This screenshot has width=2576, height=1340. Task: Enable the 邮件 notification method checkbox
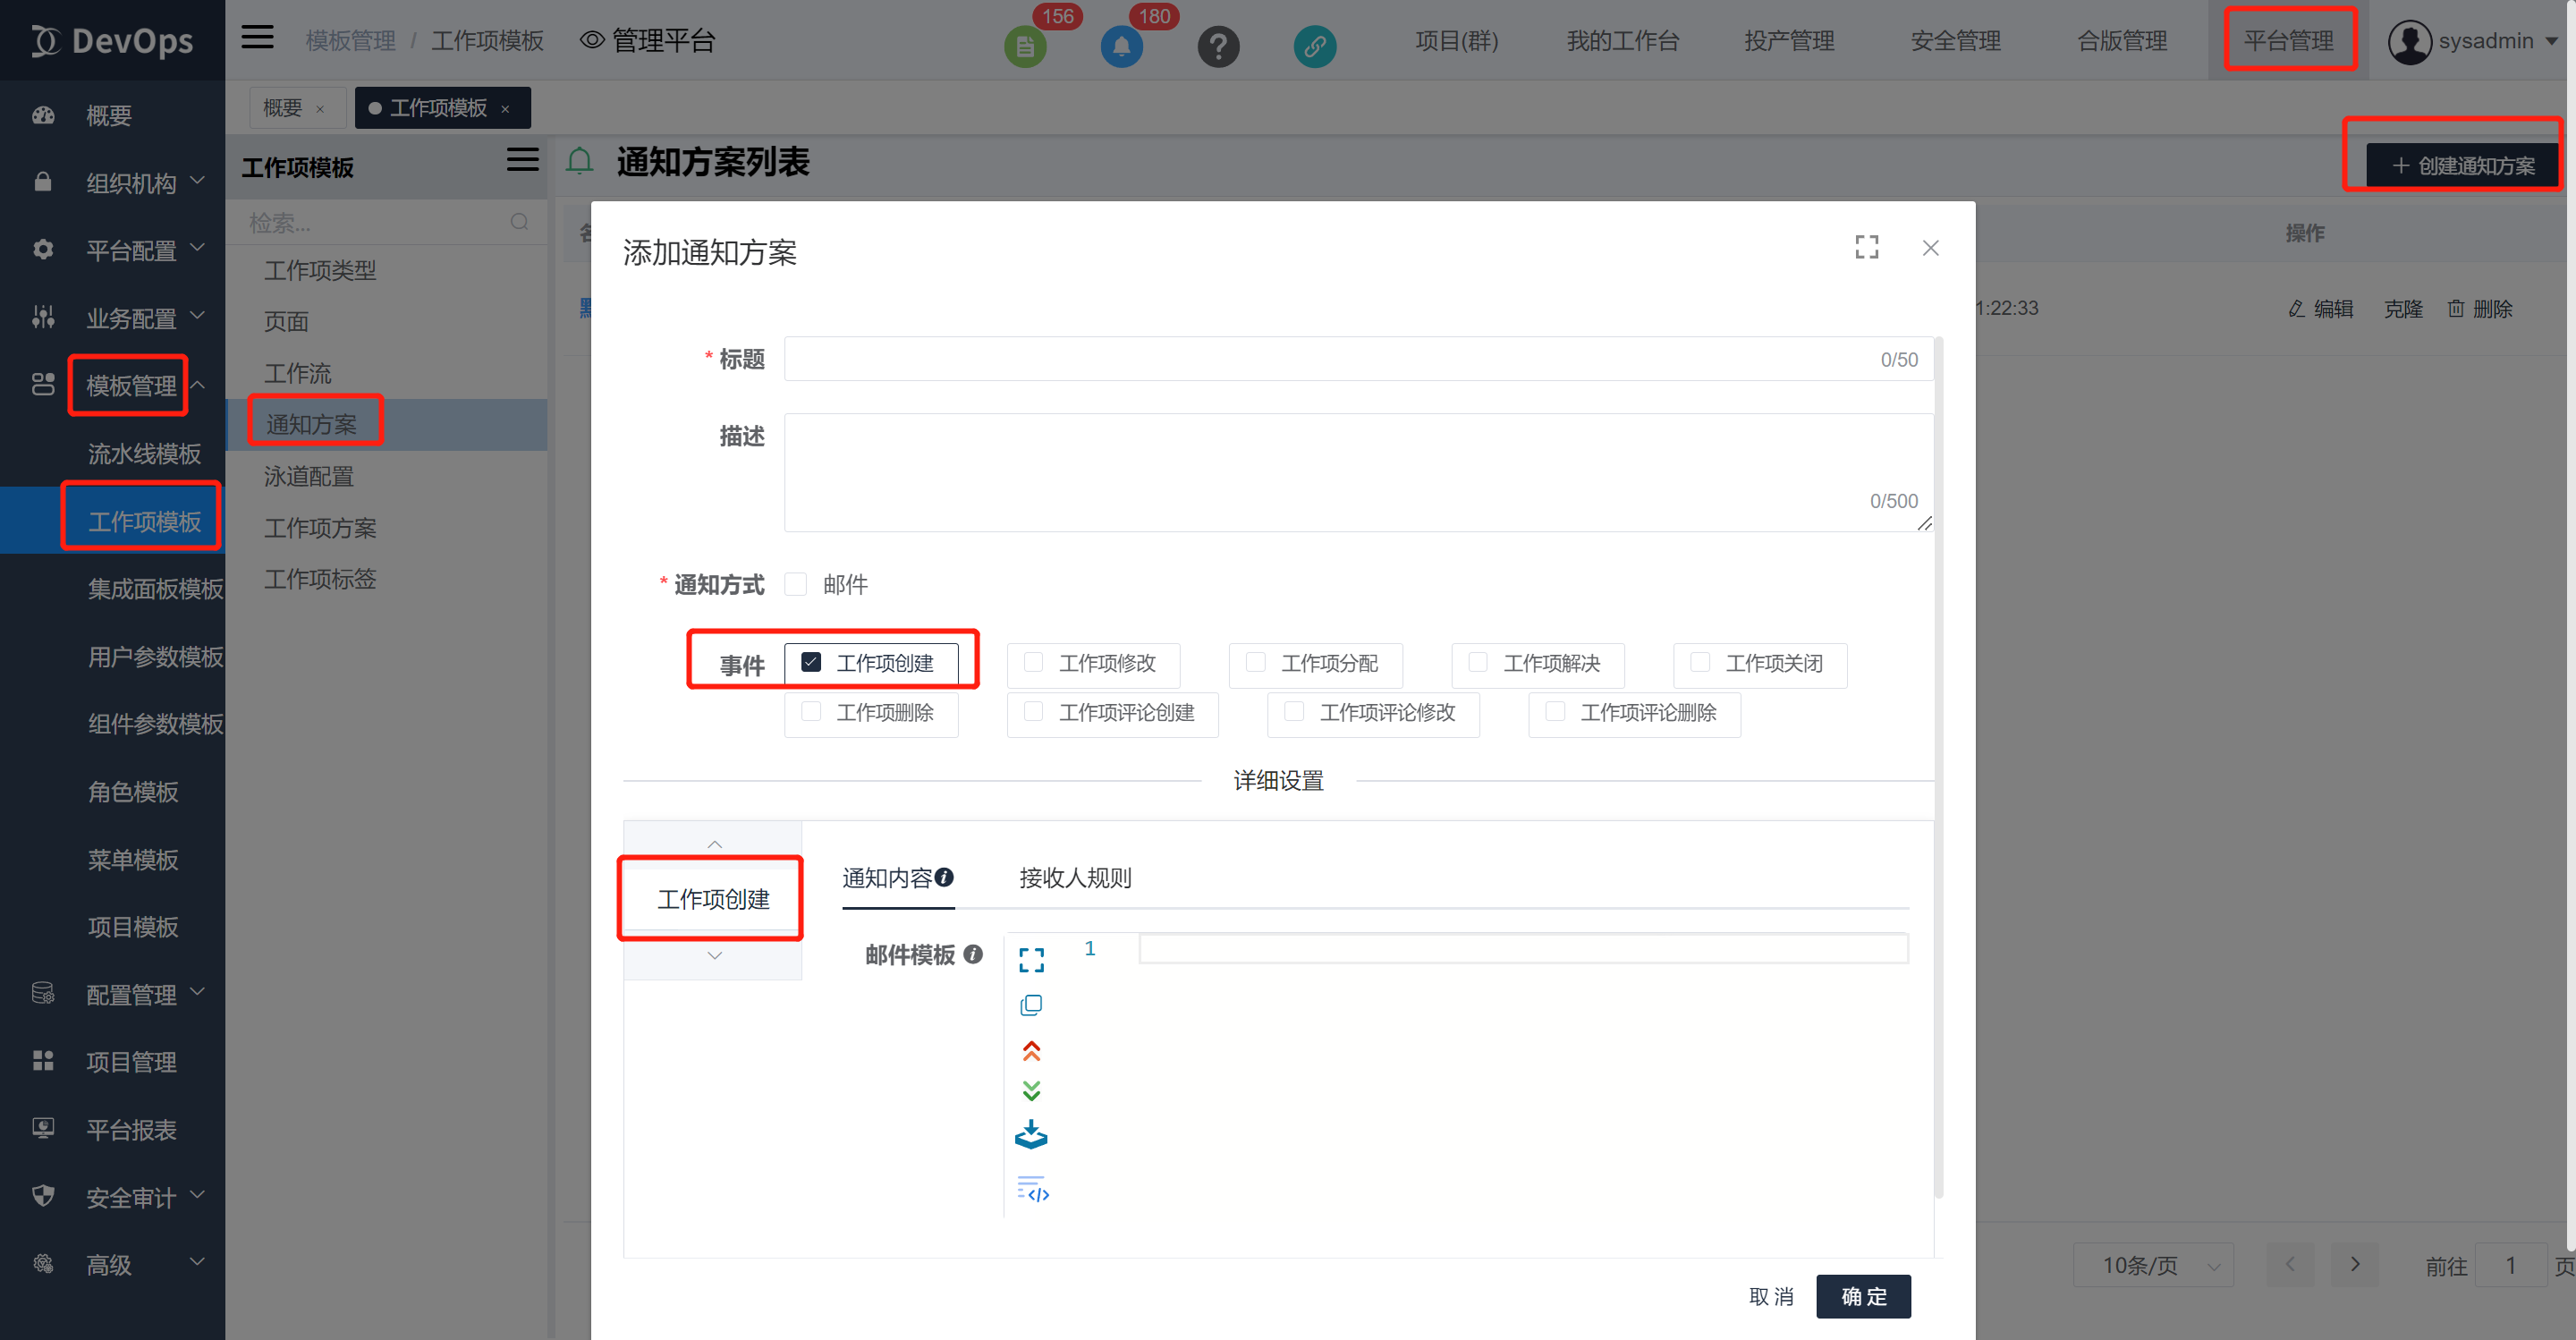pos(796,584)
